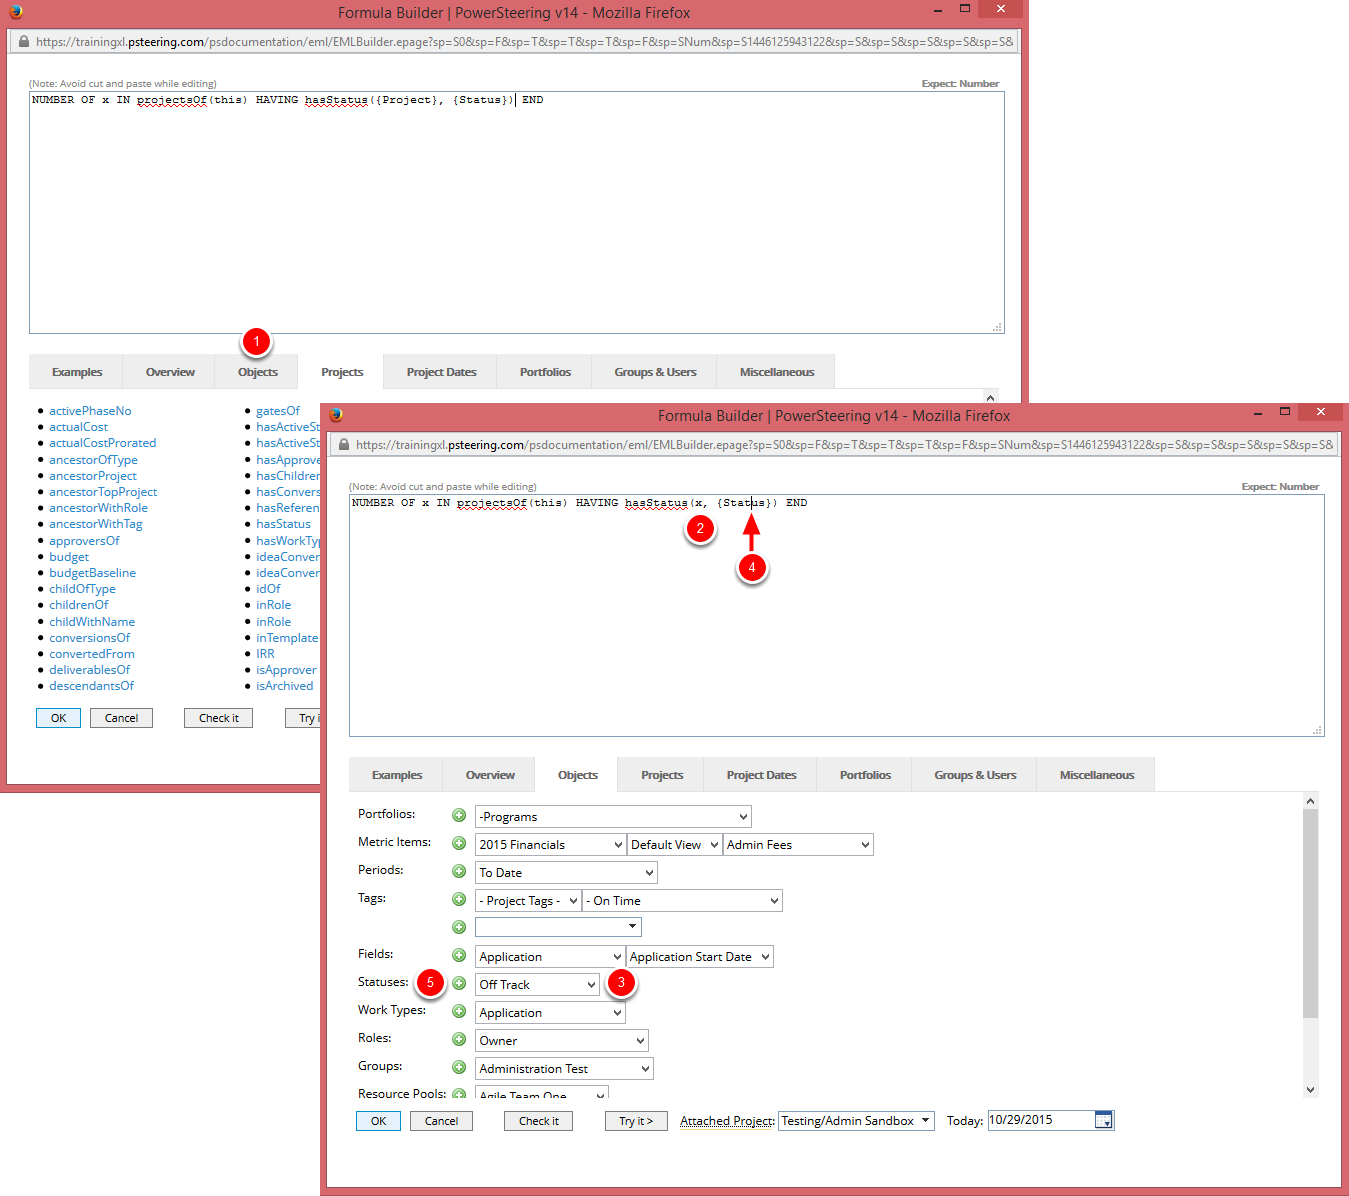
Task: Open the Statuses dropdown showing Off Track
Action: point(537,985)
